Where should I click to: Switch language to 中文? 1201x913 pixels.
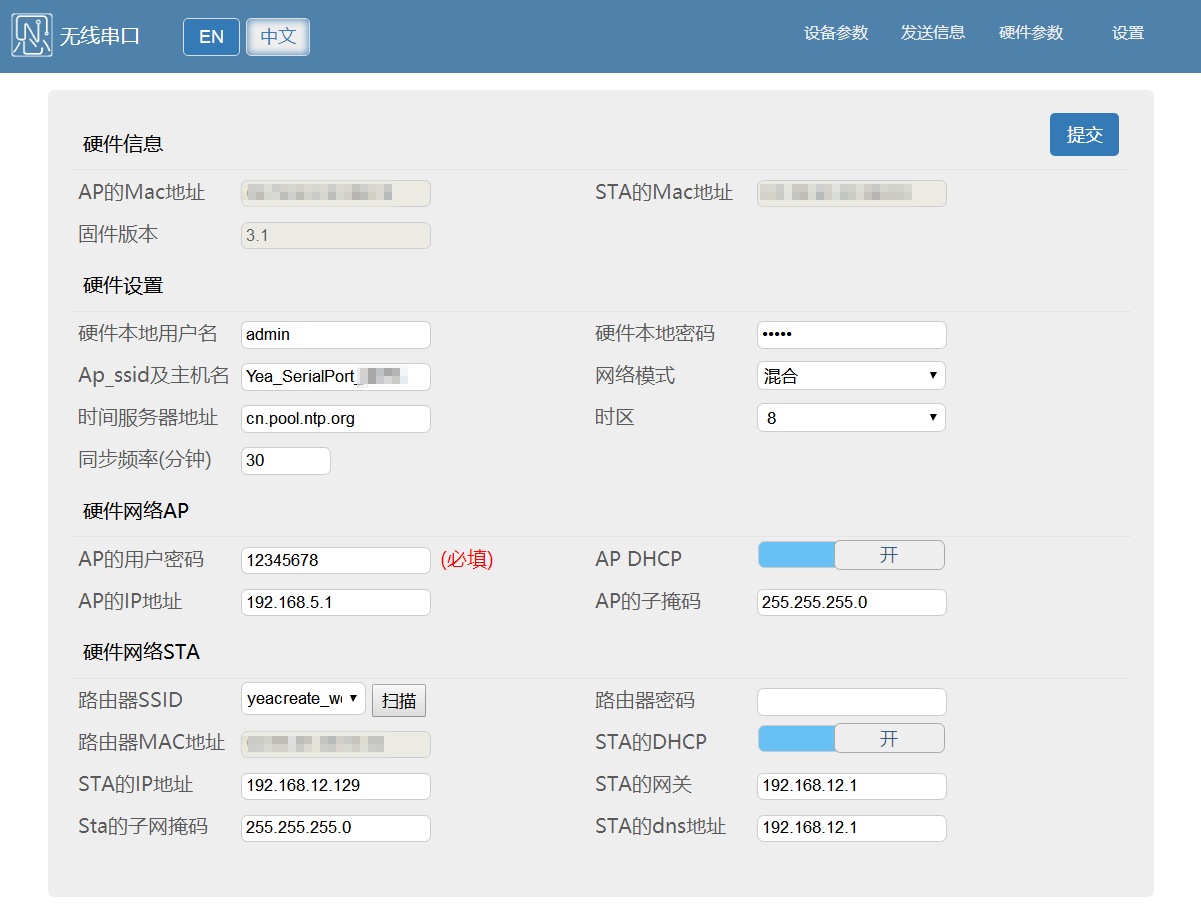pyautogui.click(x=278, y=37)
